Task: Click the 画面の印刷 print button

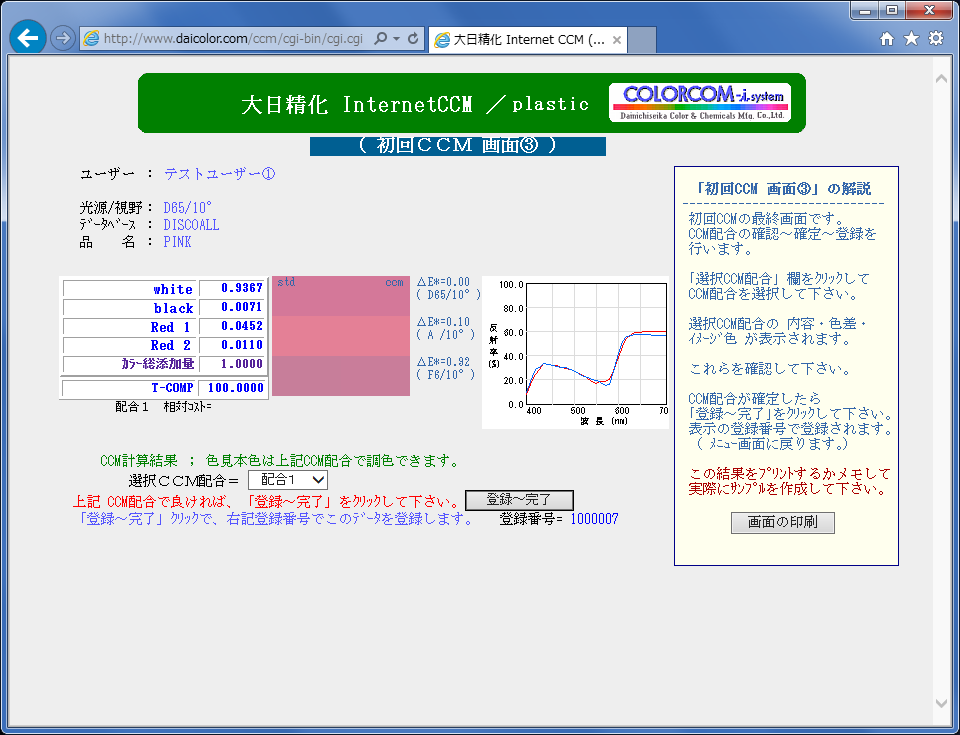Action: click(782, 522)
